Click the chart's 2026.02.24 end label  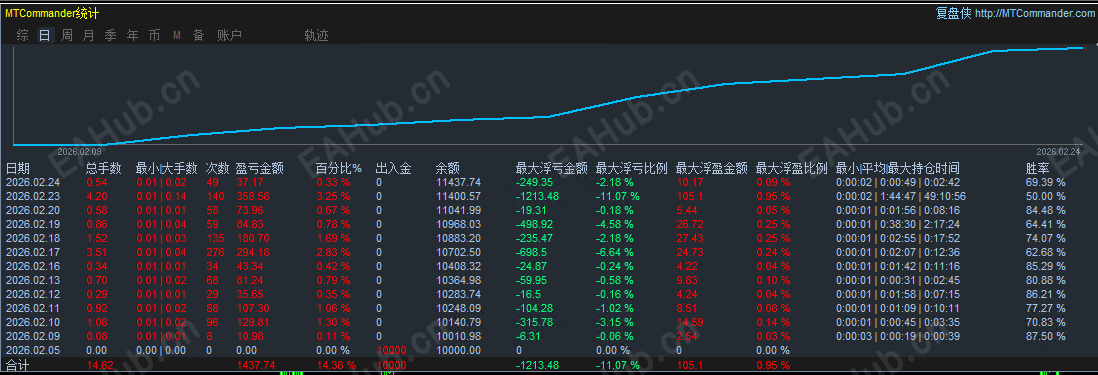tap(1058, 152)
